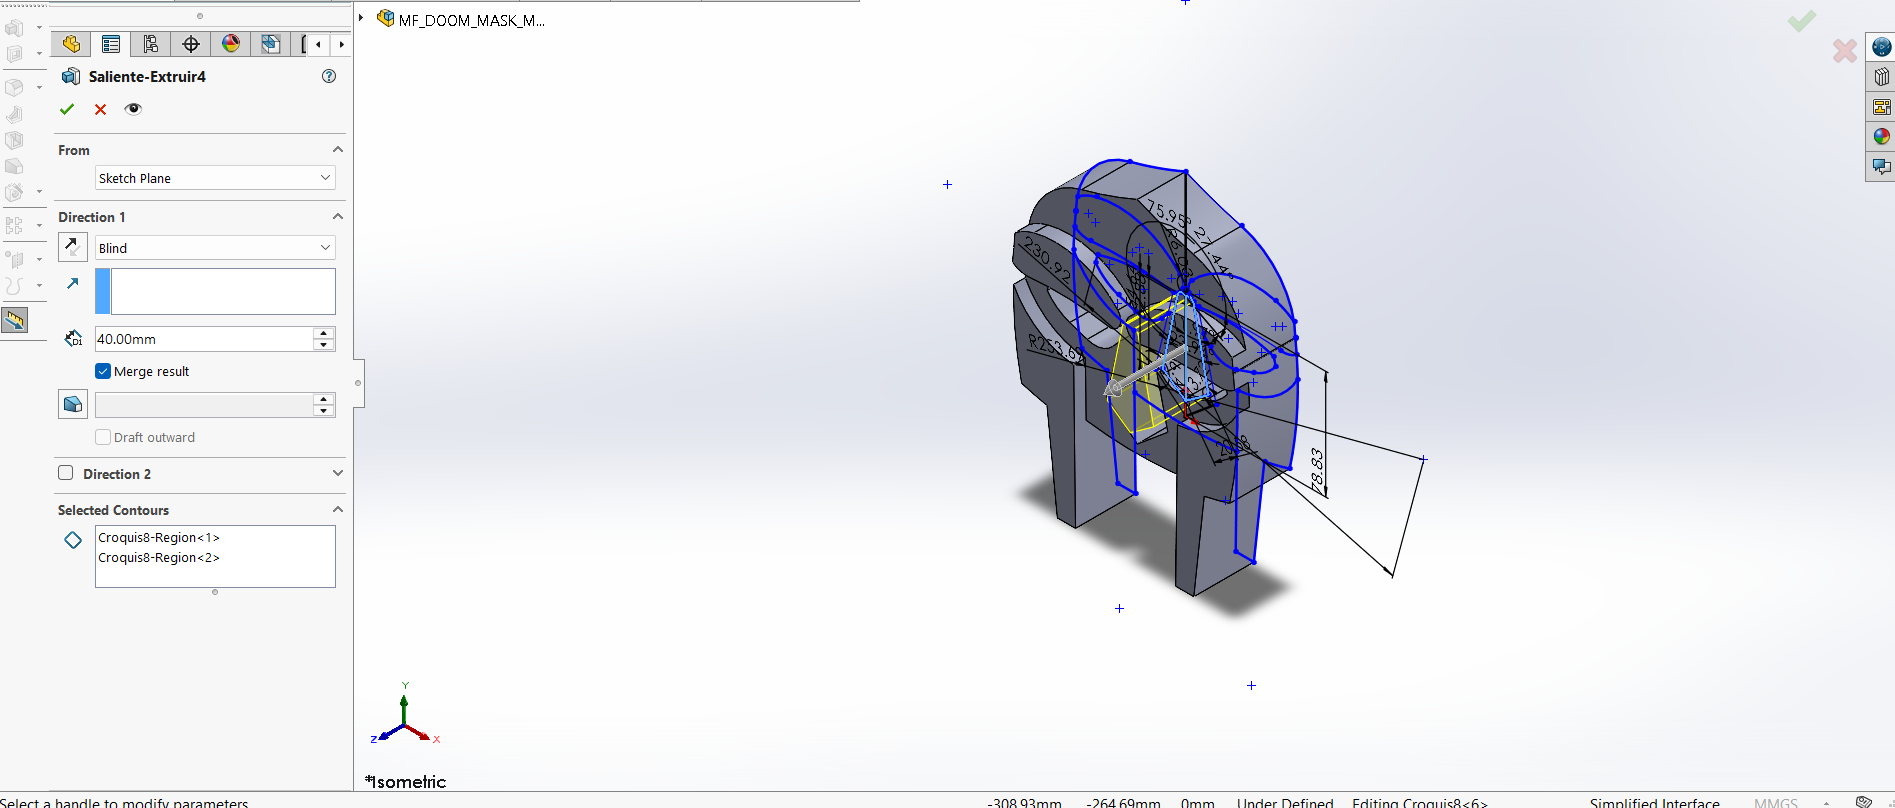Click the Selected Contours diamond icon
1895x808 pixels.
tap(73, 540)
